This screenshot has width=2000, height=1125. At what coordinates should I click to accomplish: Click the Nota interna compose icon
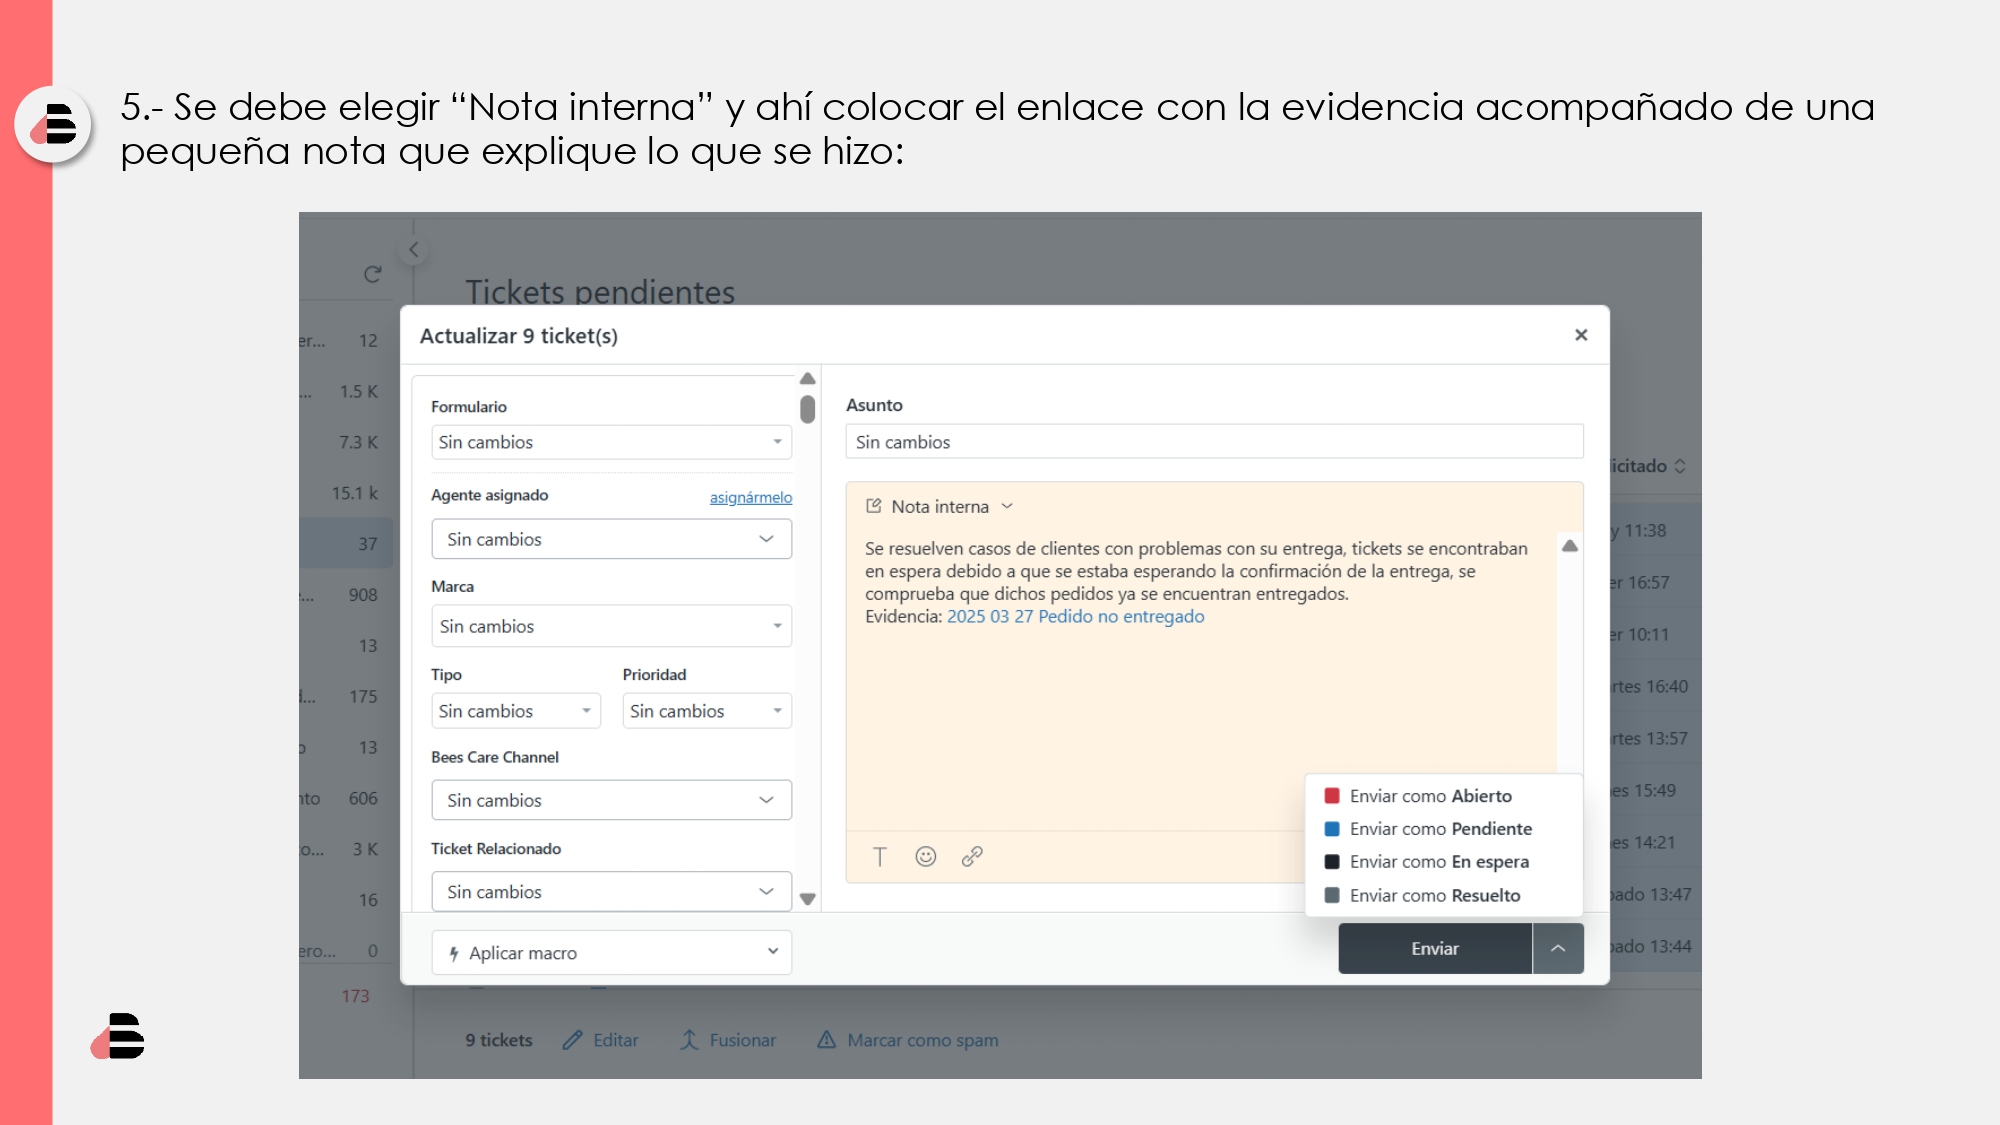[873, 506]
